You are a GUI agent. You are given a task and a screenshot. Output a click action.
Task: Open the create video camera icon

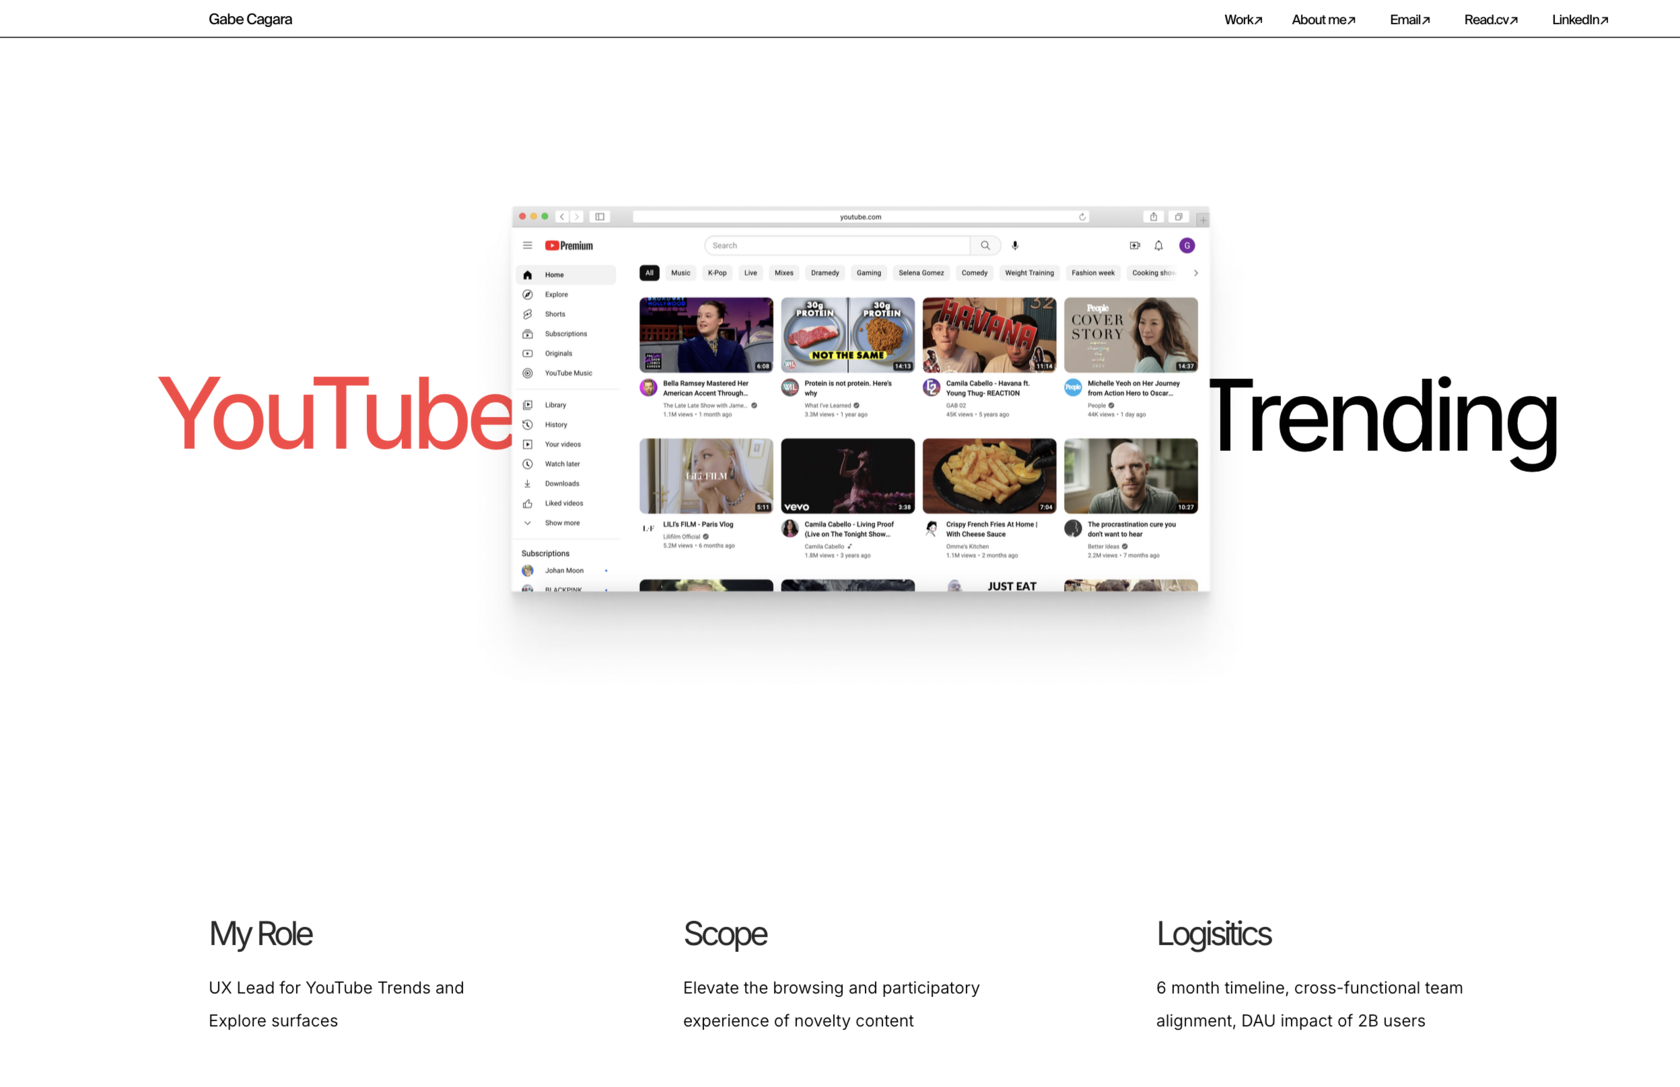point(1135,245)
